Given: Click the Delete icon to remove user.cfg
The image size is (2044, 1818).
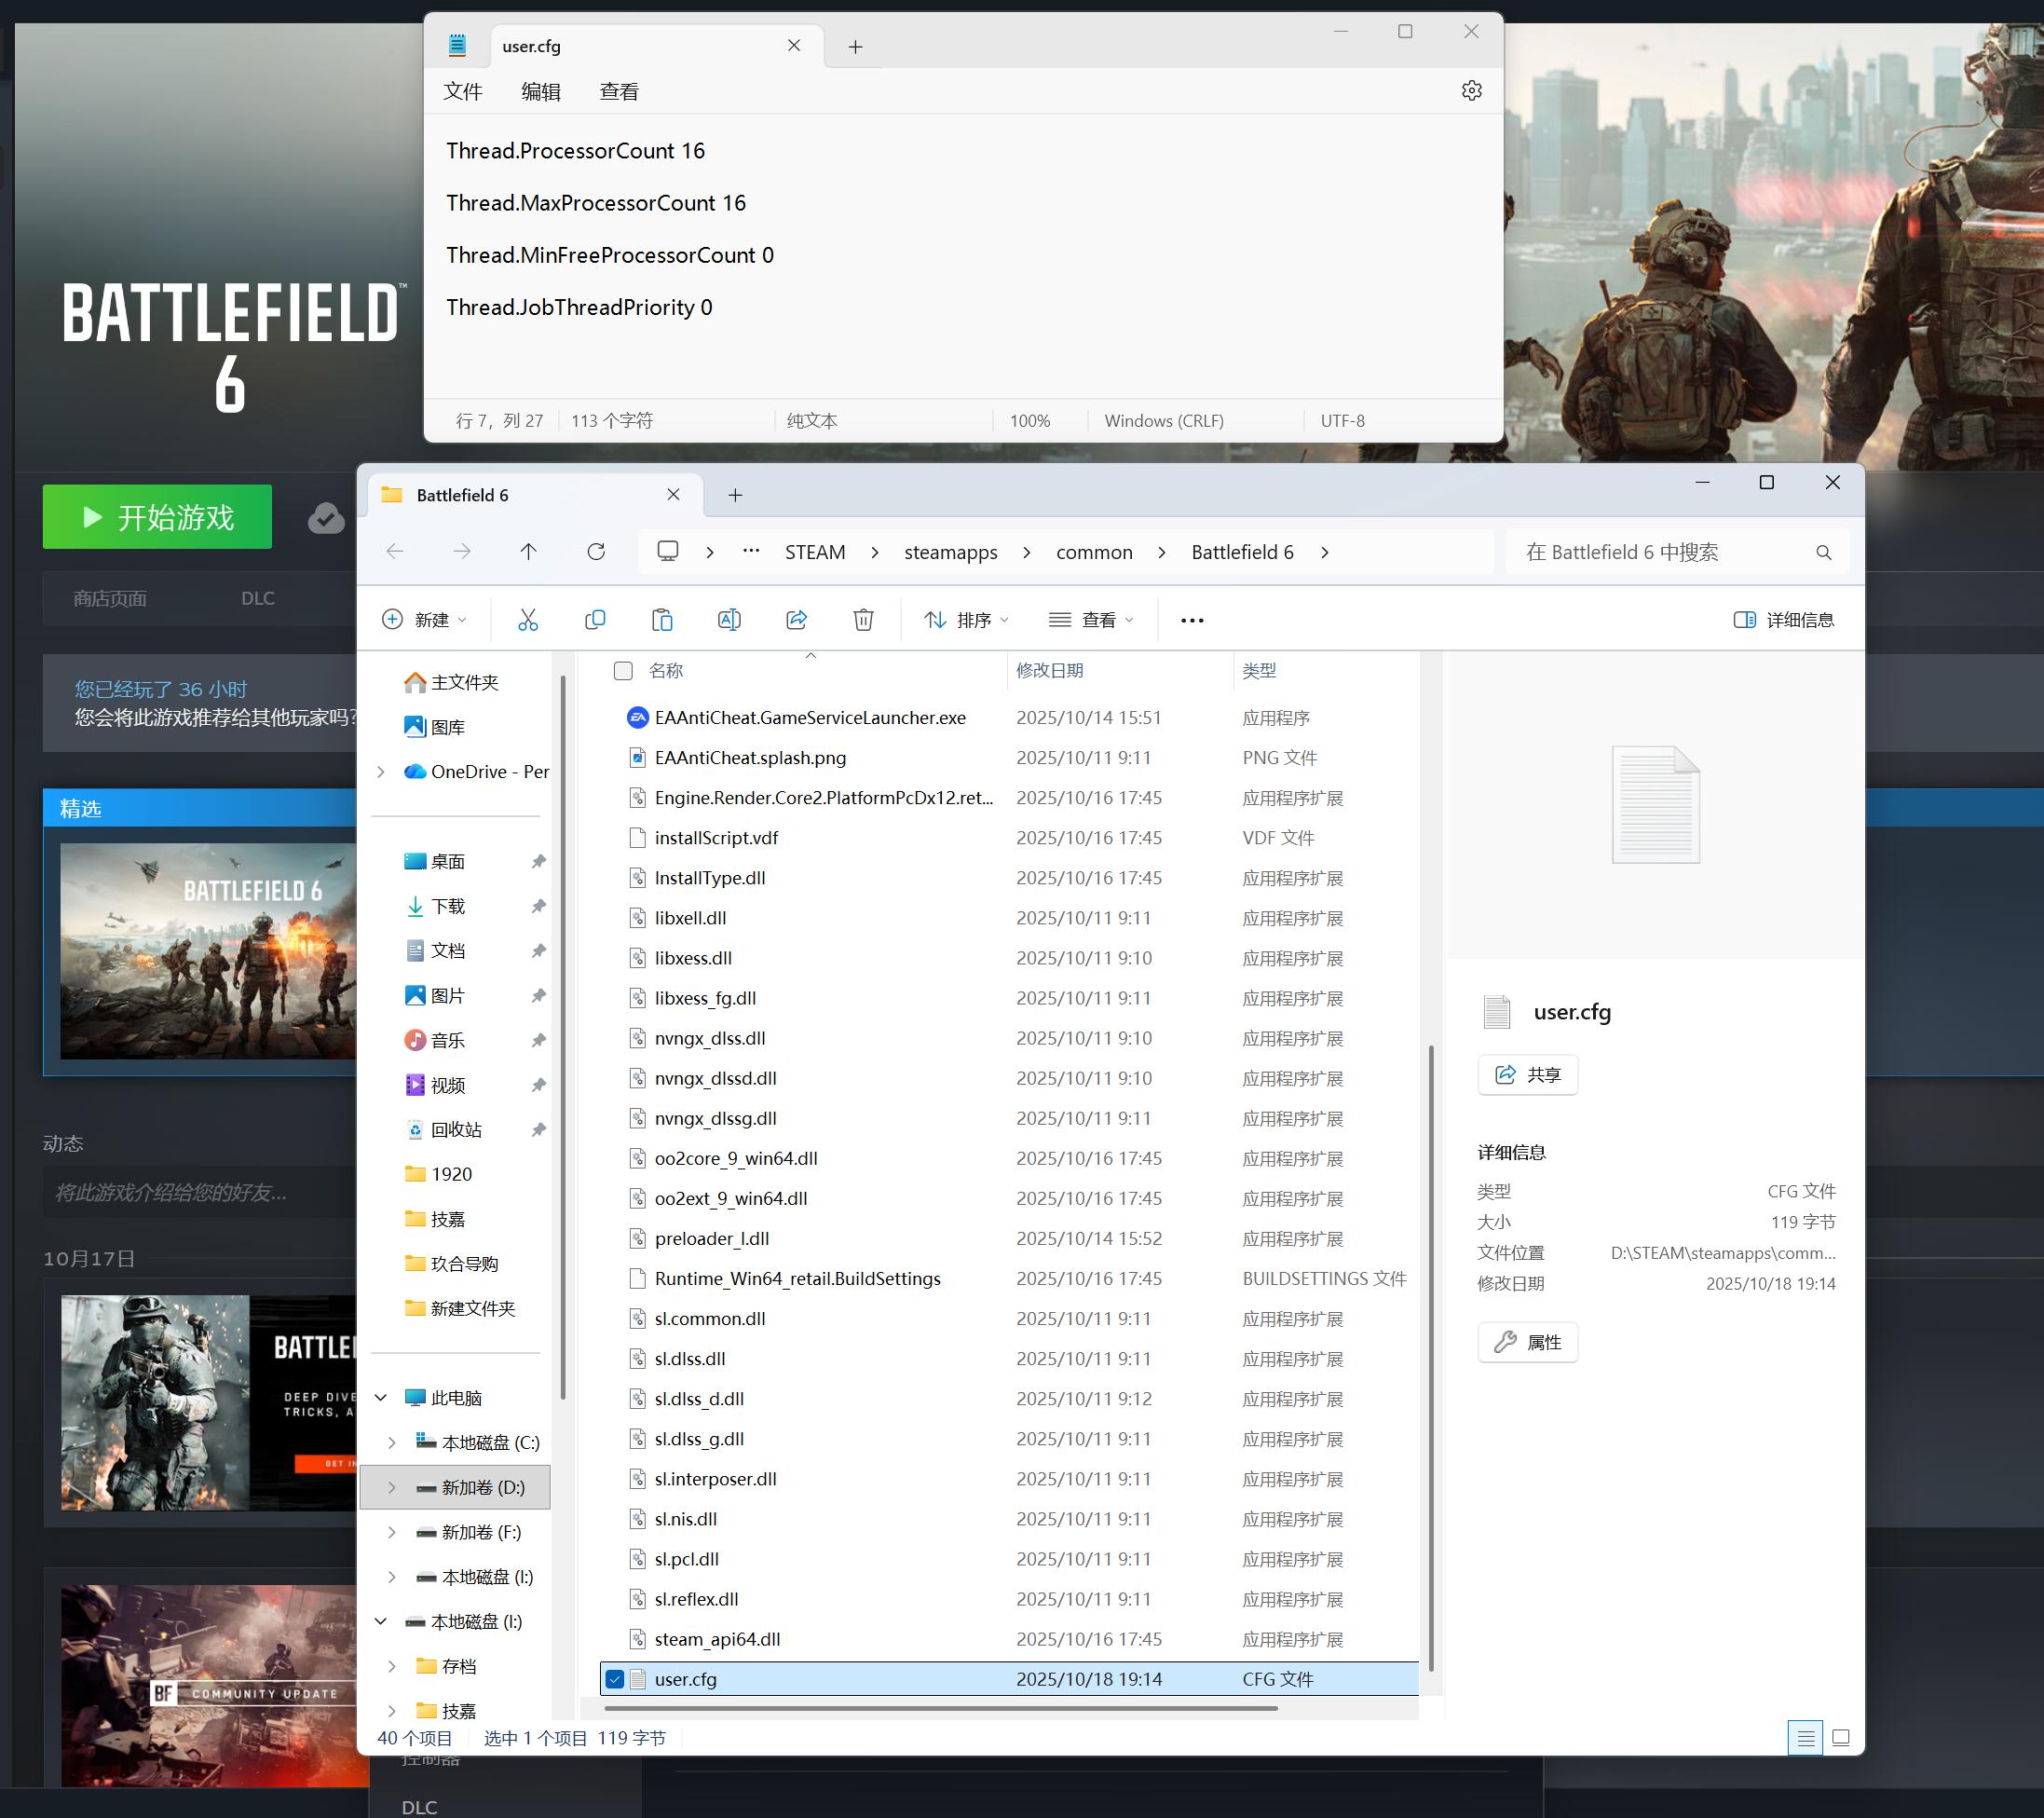Looking at the screenshot, I should click(863, 620).
